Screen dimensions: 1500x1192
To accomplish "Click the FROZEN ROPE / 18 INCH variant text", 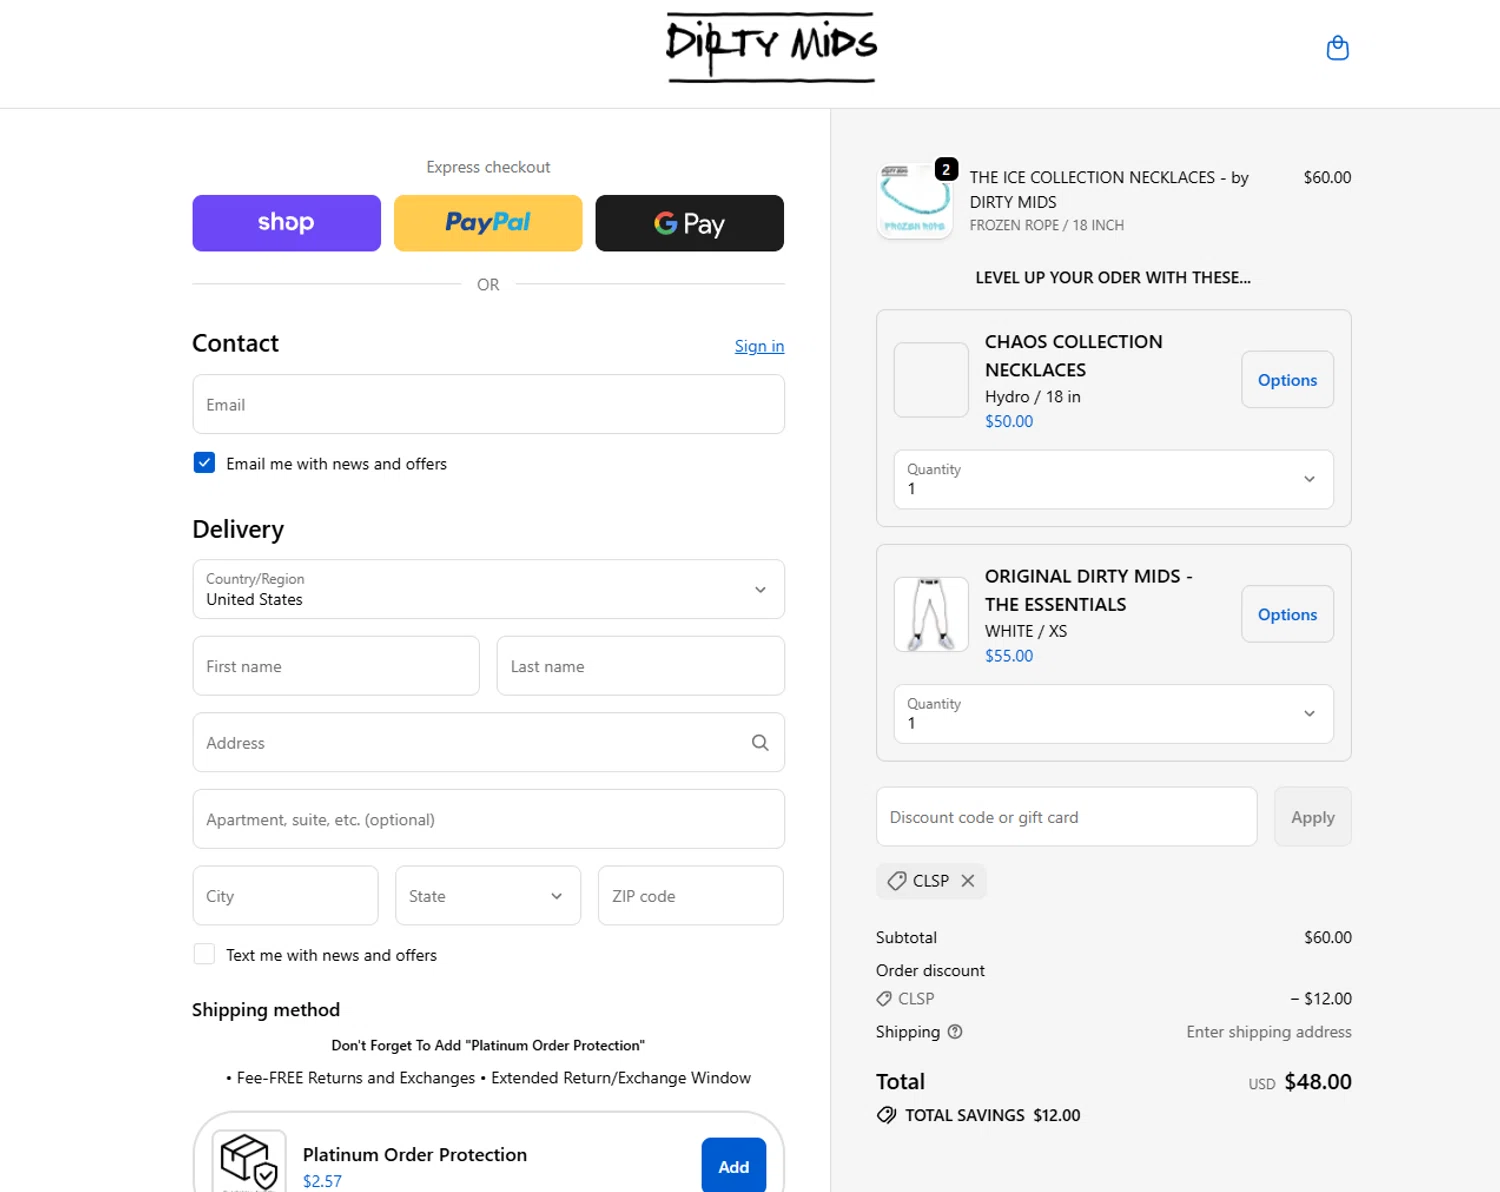I will coord(1046,226).
